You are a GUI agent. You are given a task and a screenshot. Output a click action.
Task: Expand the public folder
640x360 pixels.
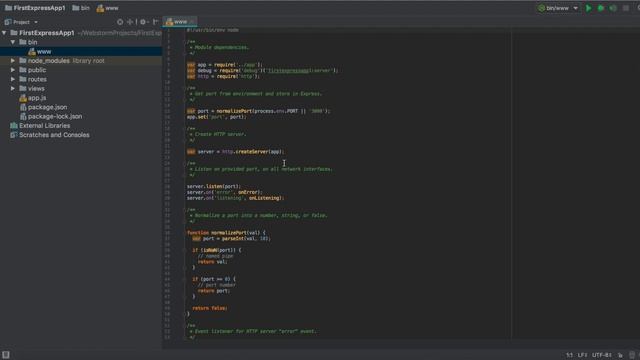tap(13, 70)
